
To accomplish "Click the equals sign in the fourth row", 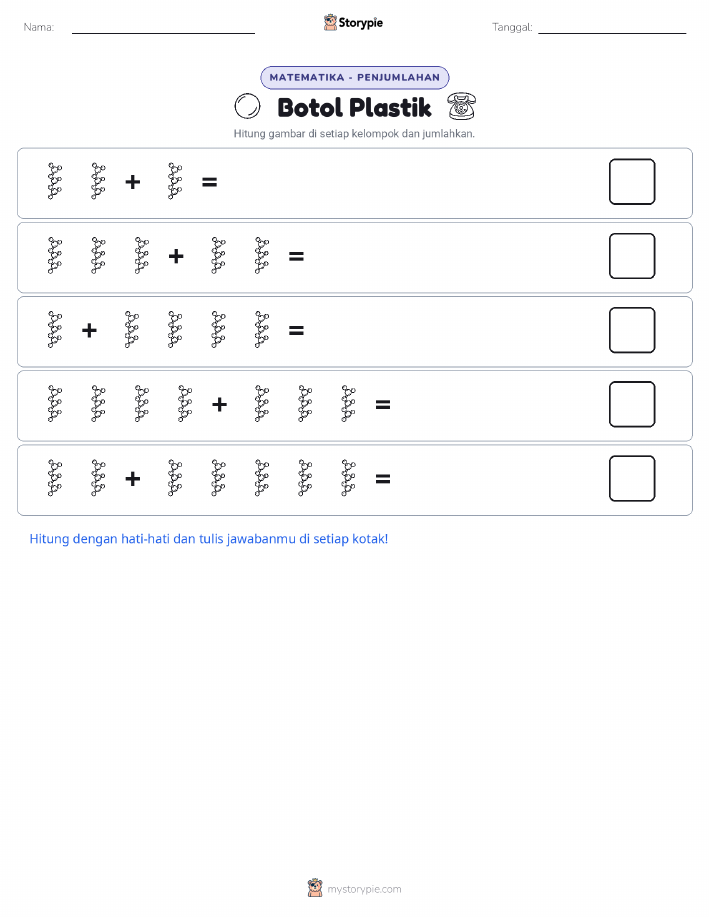I will [x=383, y=404].
